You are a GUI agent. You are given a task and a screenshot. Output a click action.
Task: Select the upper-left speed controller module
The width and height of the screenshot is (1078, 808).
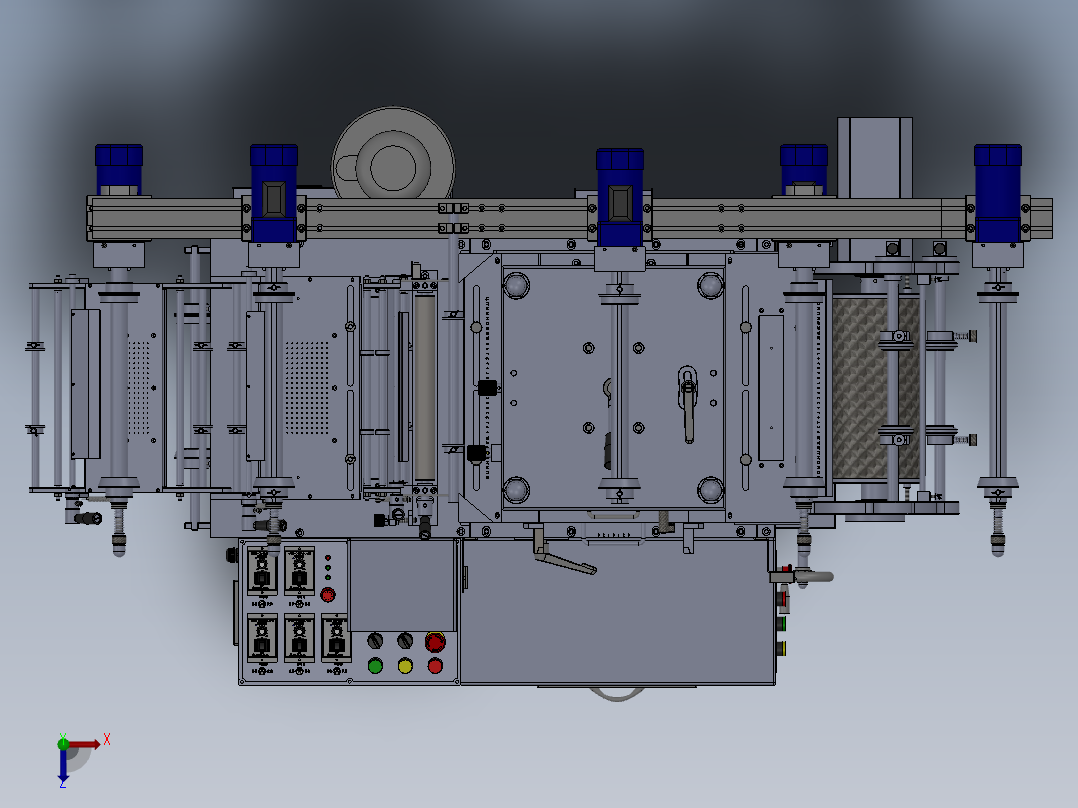pyautogui.click(x=262, y=571)
